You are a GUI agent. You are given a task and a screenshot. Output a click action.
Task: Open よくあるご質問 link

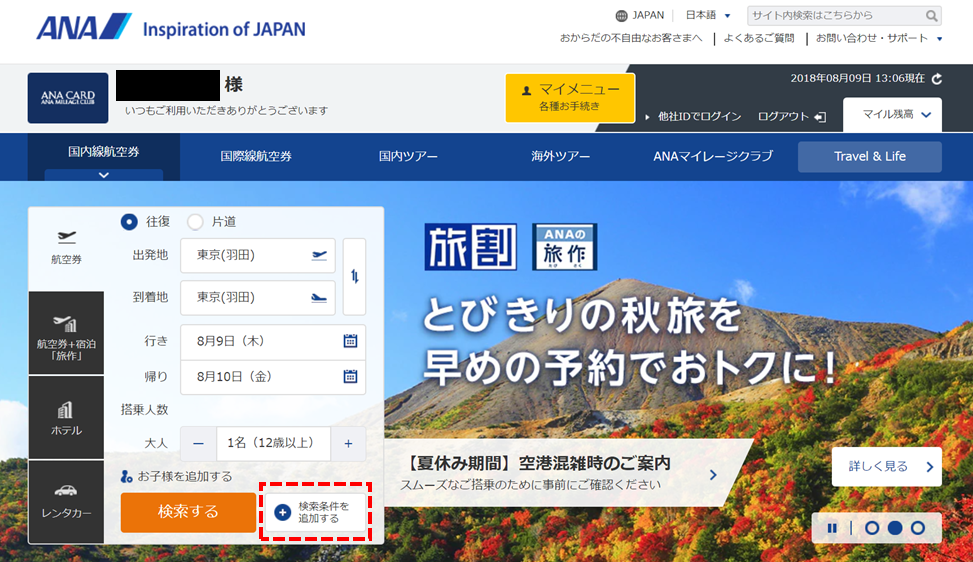759,38
